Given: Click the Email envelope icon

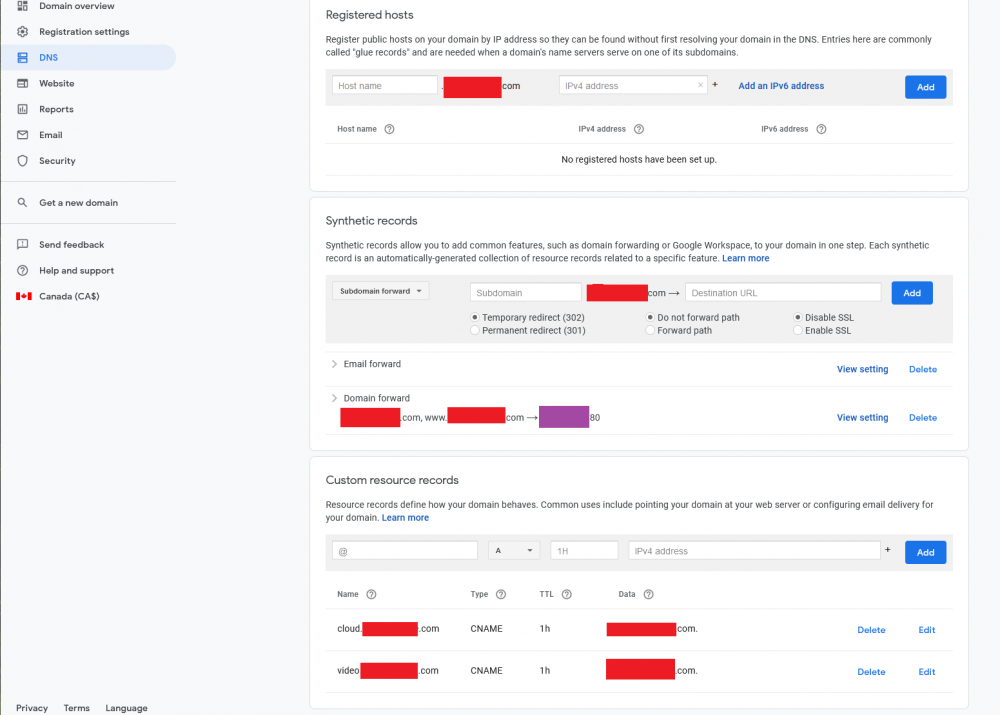Looking at the screenshot, I should pyautogui.click(x=22, y=135).
